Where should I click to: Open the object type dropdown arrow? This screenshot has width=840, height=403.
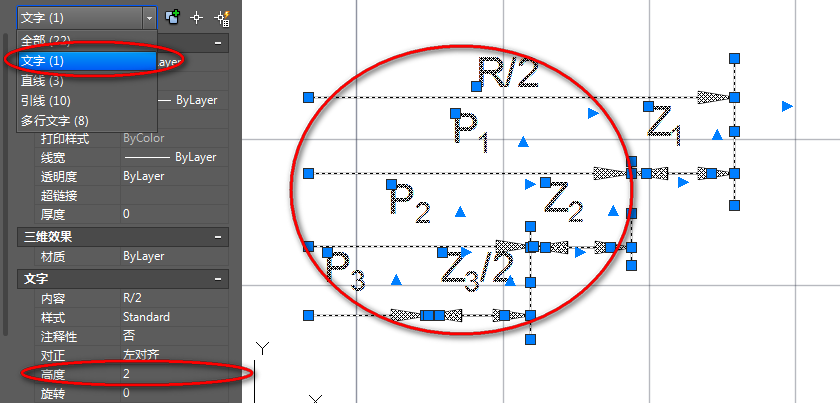149,18
